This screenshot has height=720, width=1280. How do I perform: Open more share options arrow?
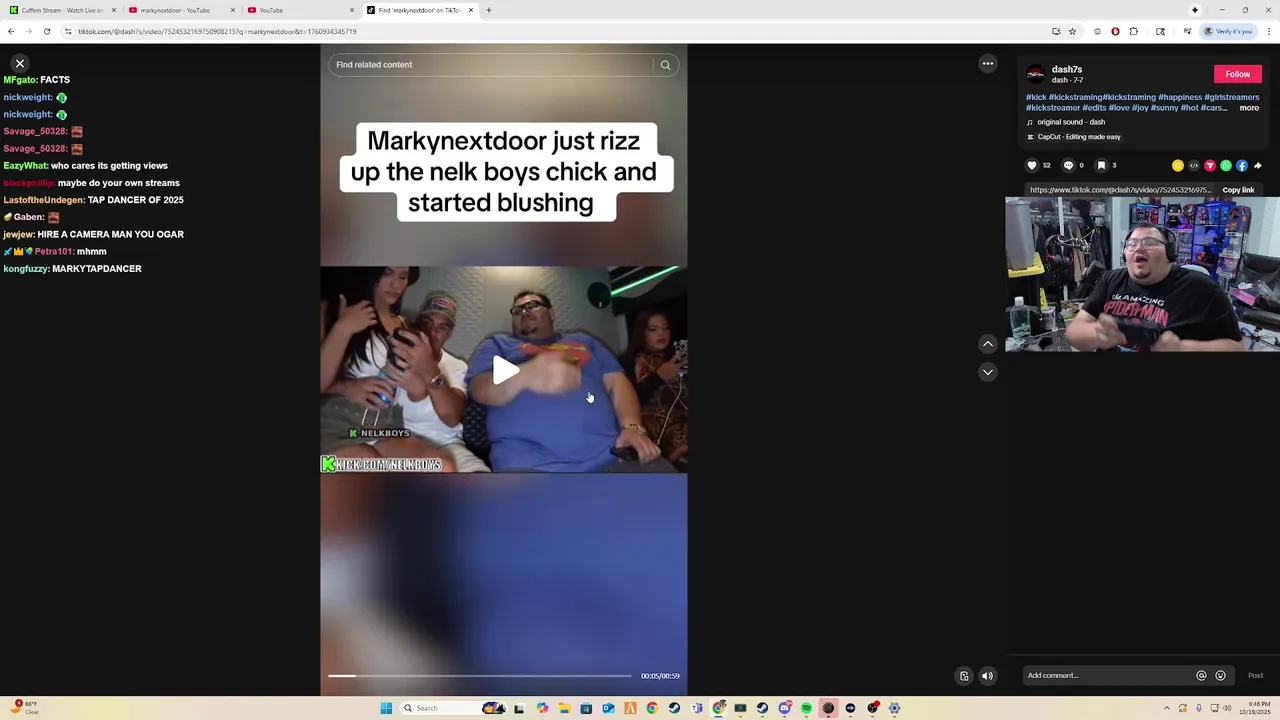(1257, 166)
